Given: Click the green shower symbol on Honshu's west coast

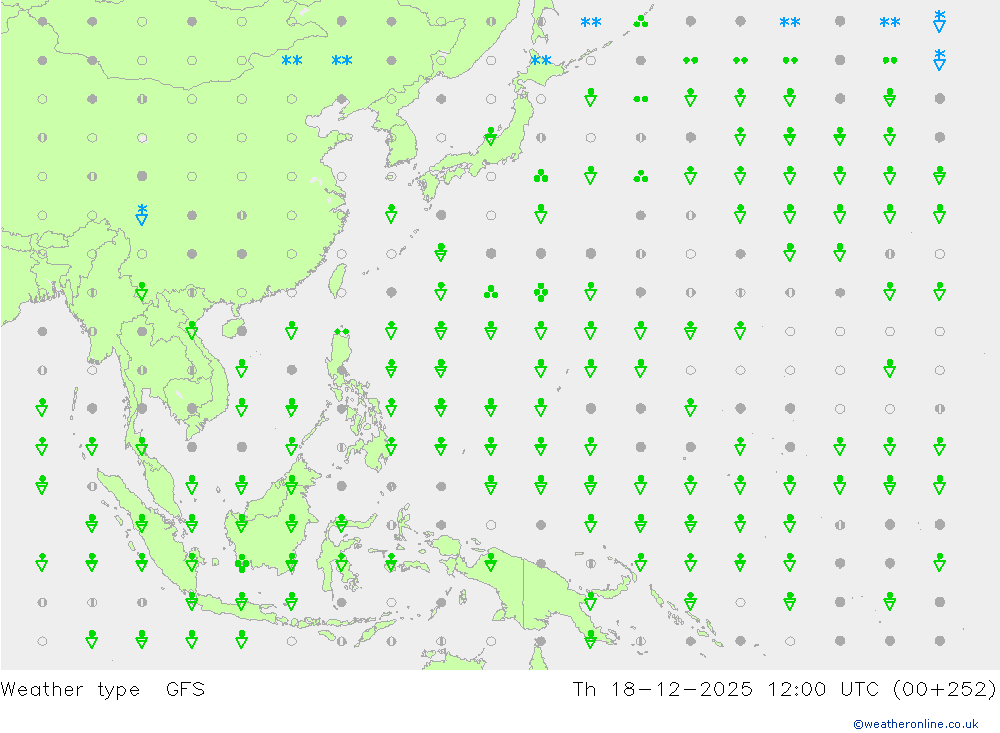Looking at the screenshot, I should coord(490,137).
